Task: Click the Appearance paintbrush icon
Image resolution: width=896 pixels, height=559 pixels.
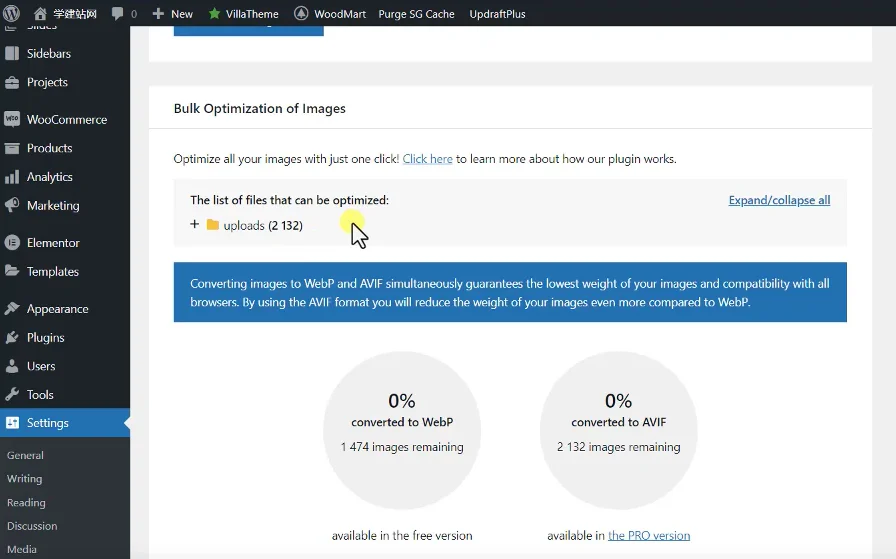Action: coord(12,309)
